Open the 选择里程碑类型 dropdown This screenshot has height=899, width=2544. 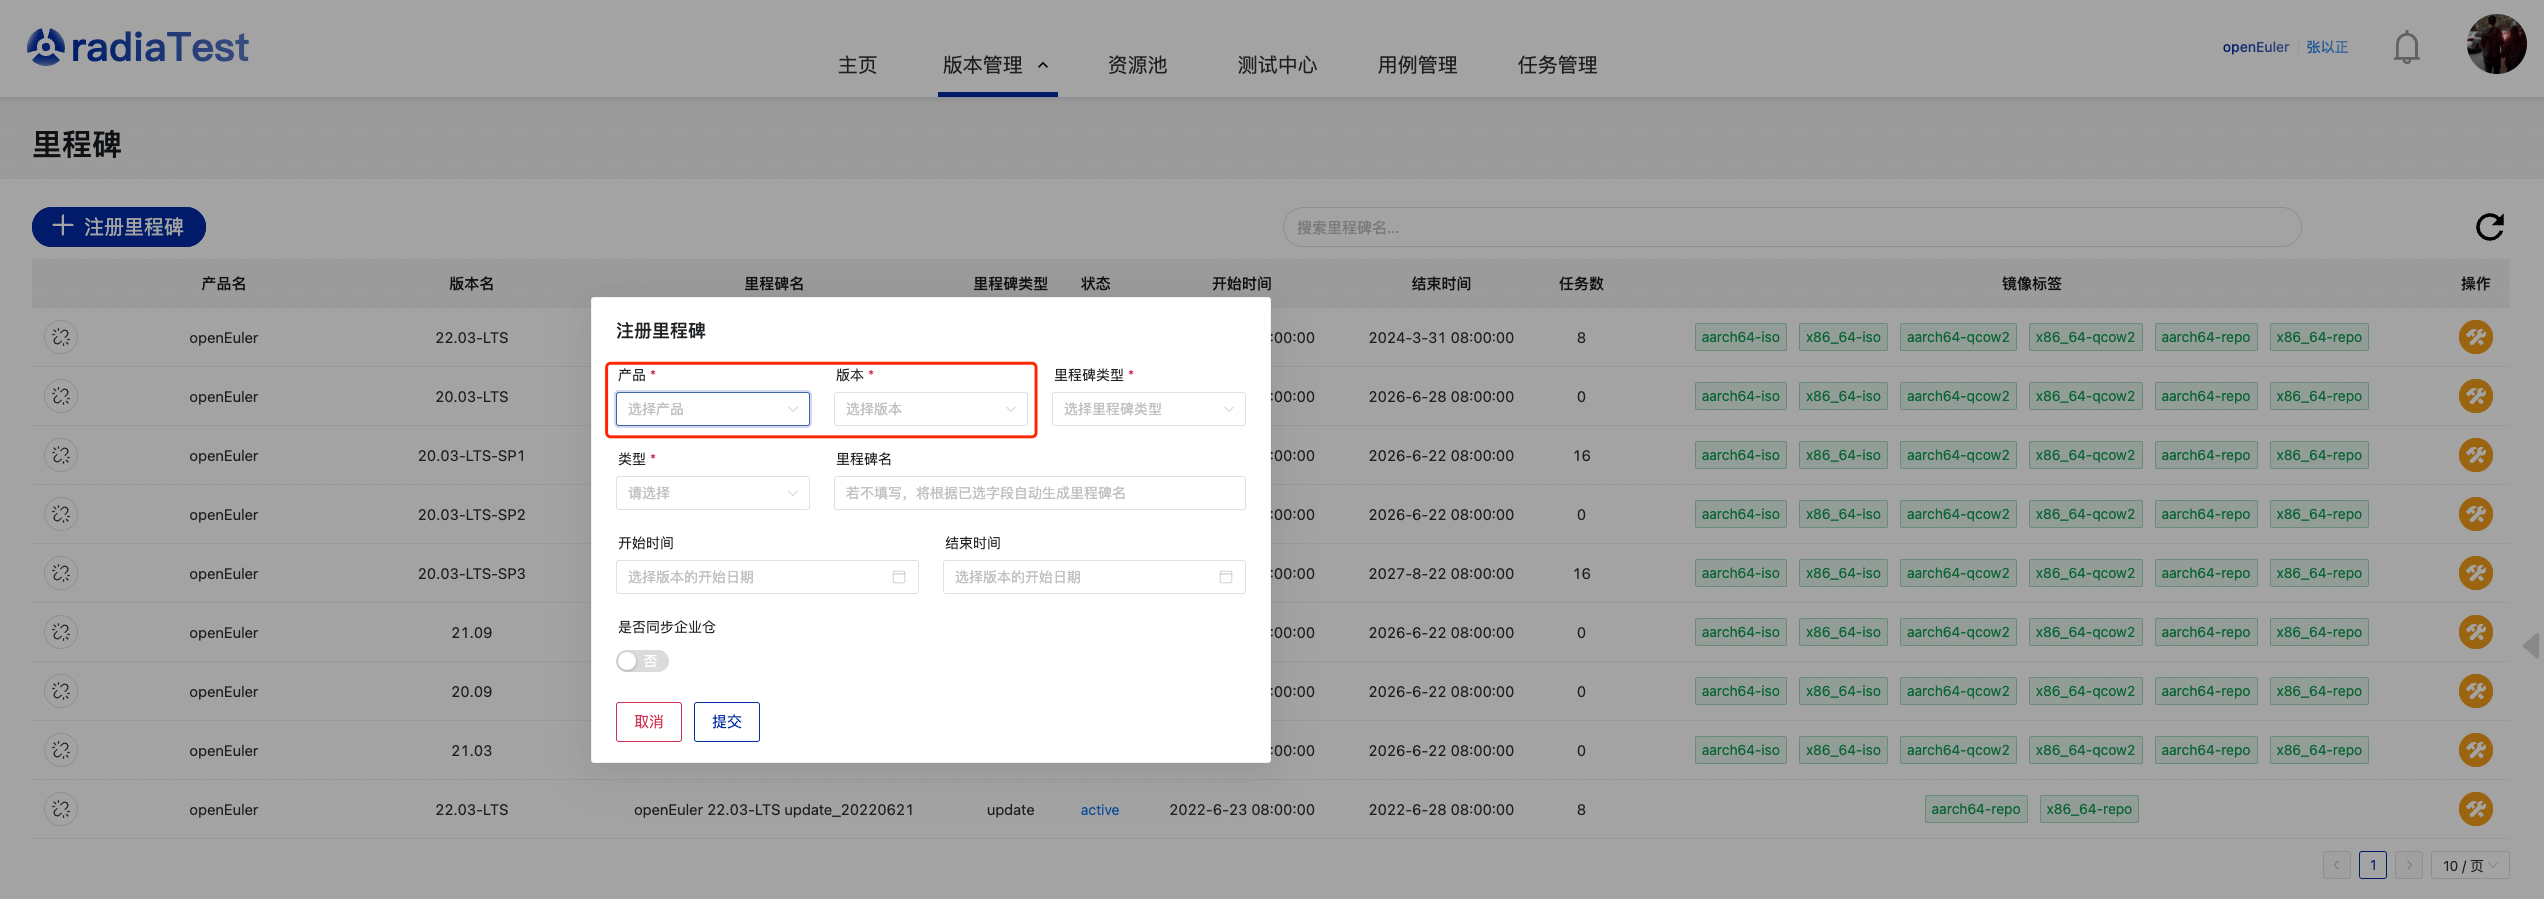coord(1148,409)
